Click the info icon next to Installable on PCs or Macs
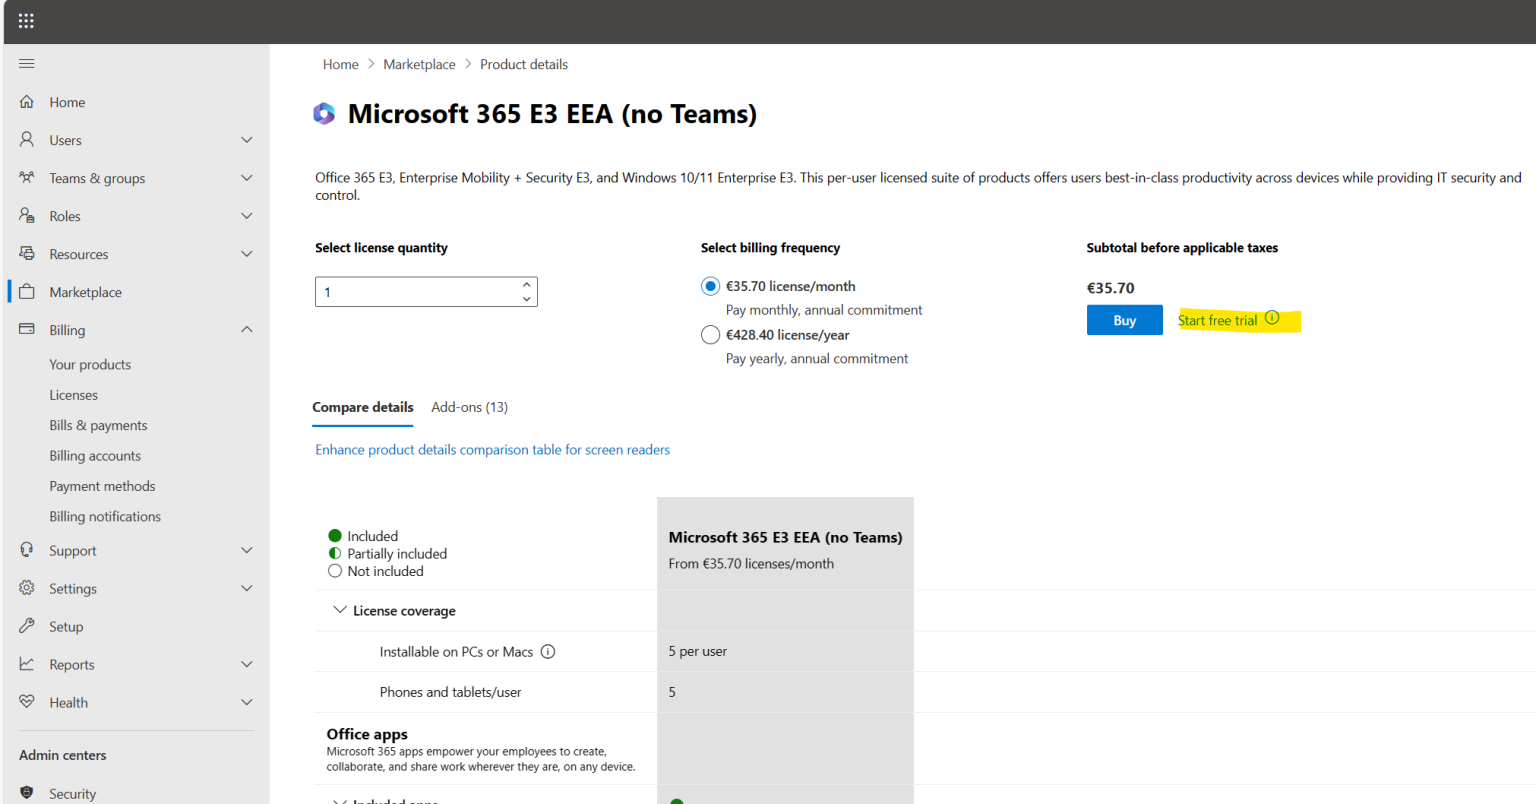The width and height of the screenshot is (1536, 804). 547,650
